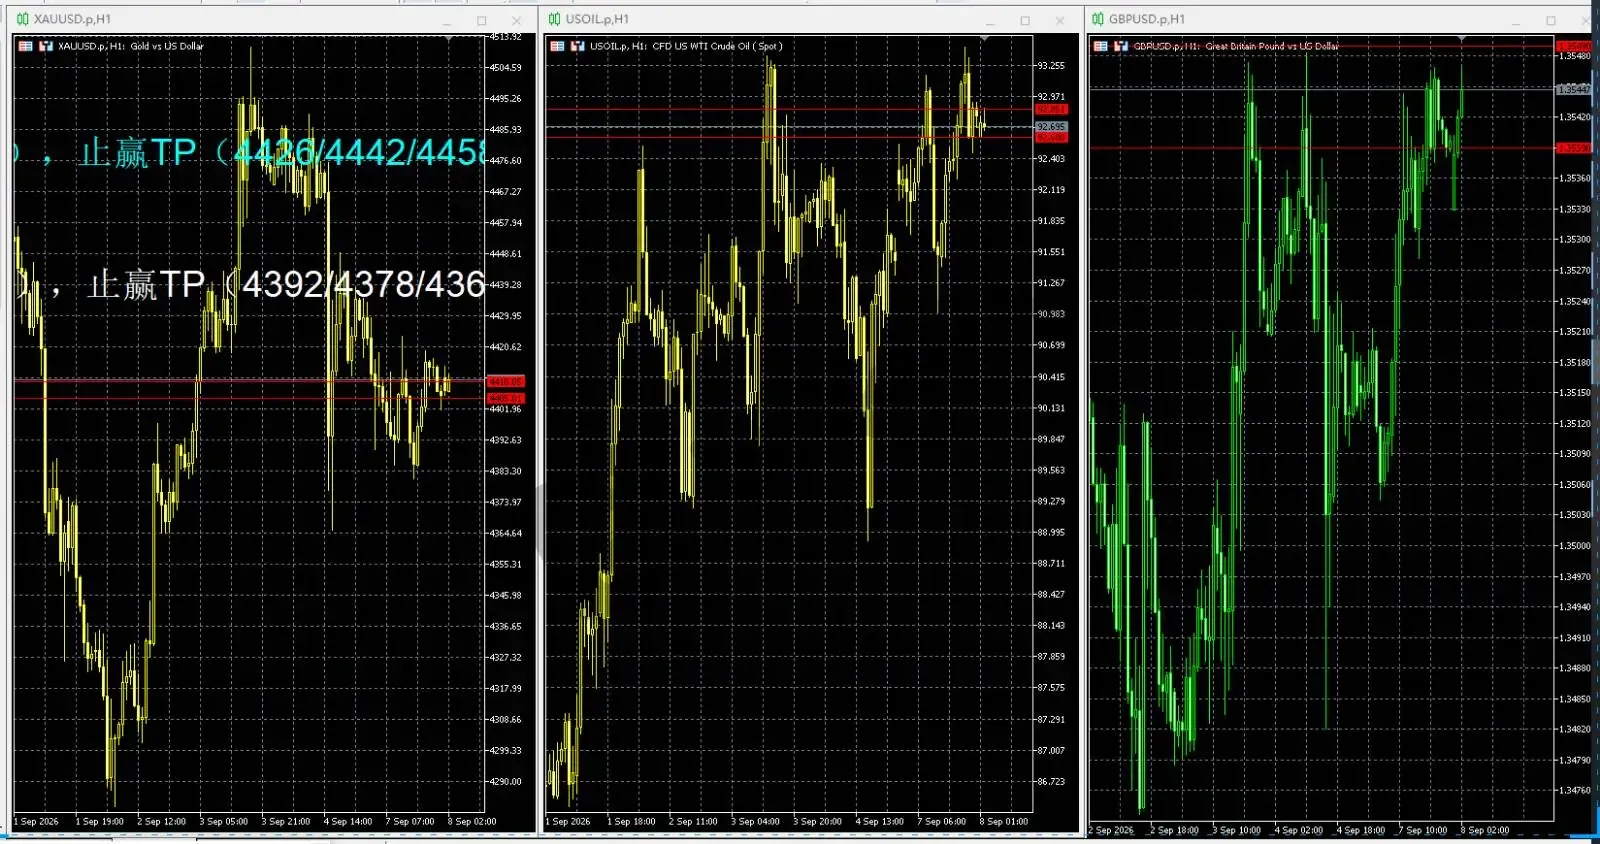1600x844 pixels.
Task: Click the XAUUSD.p,H1 window chart icon
Action: point(23,19)
